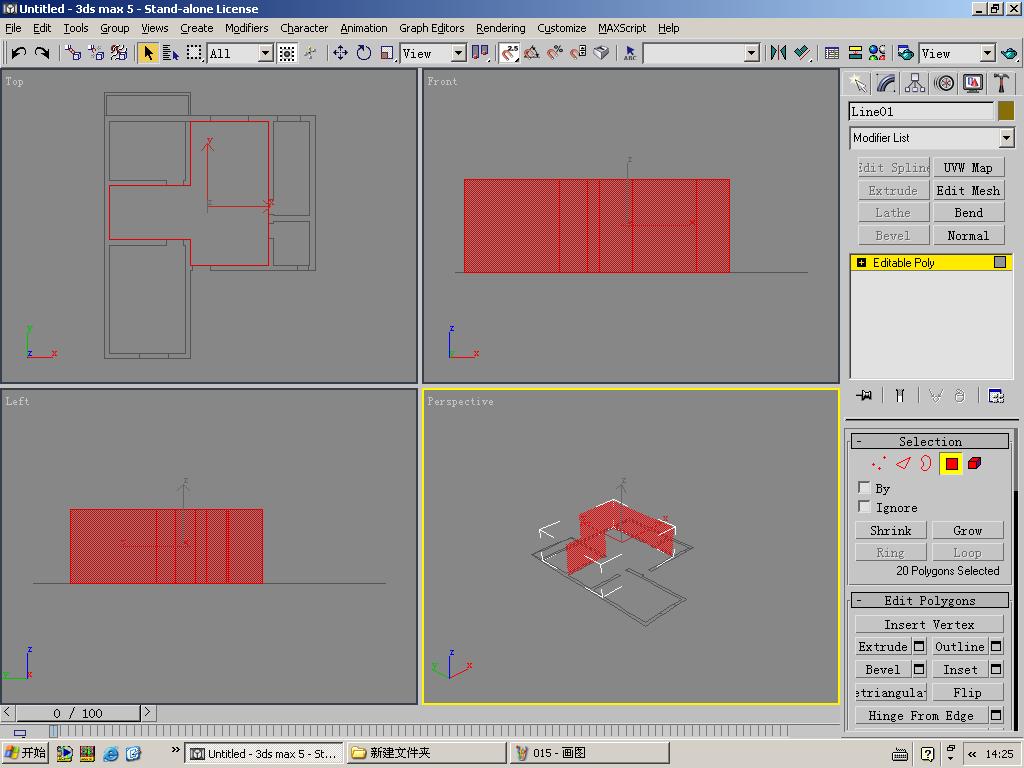Image resolution: width=1024 pixels, height=768 pixels.
Task: Open the Rendering menu
Action: (x=500, y=28)
